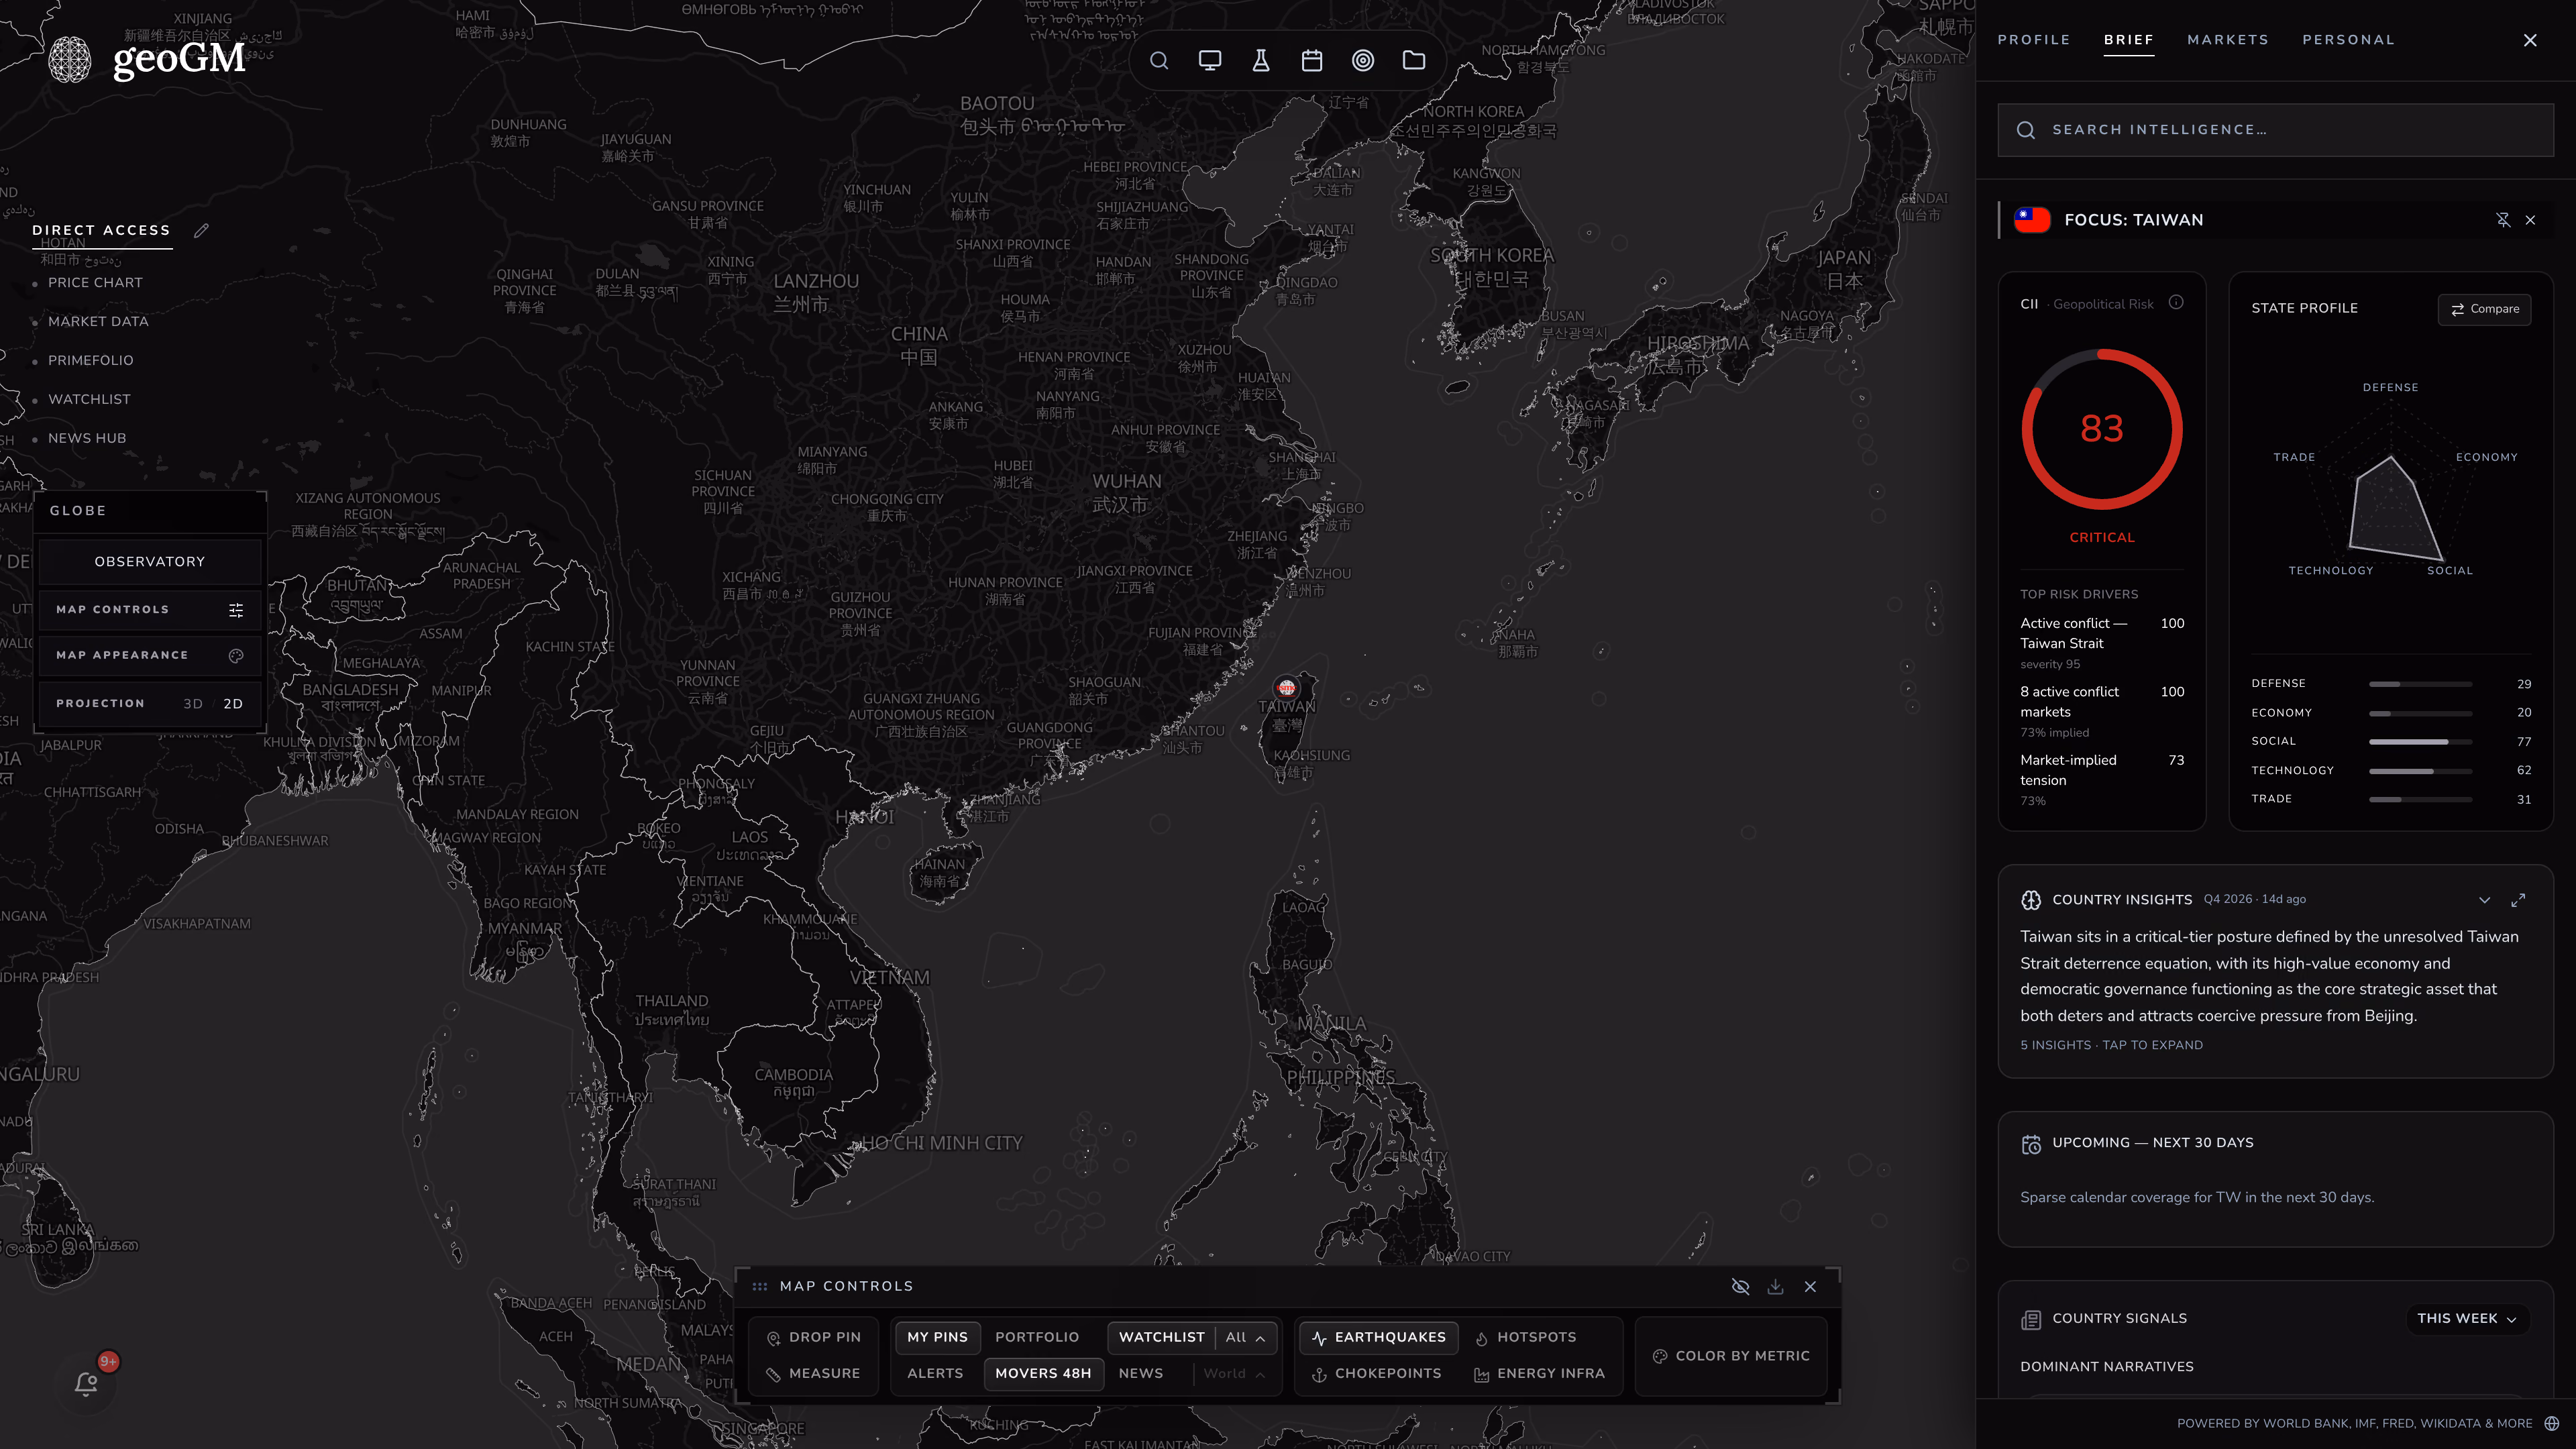The image size is (2576, 1449).
Task: Click Measure tool
Action: pos(812,1374)
